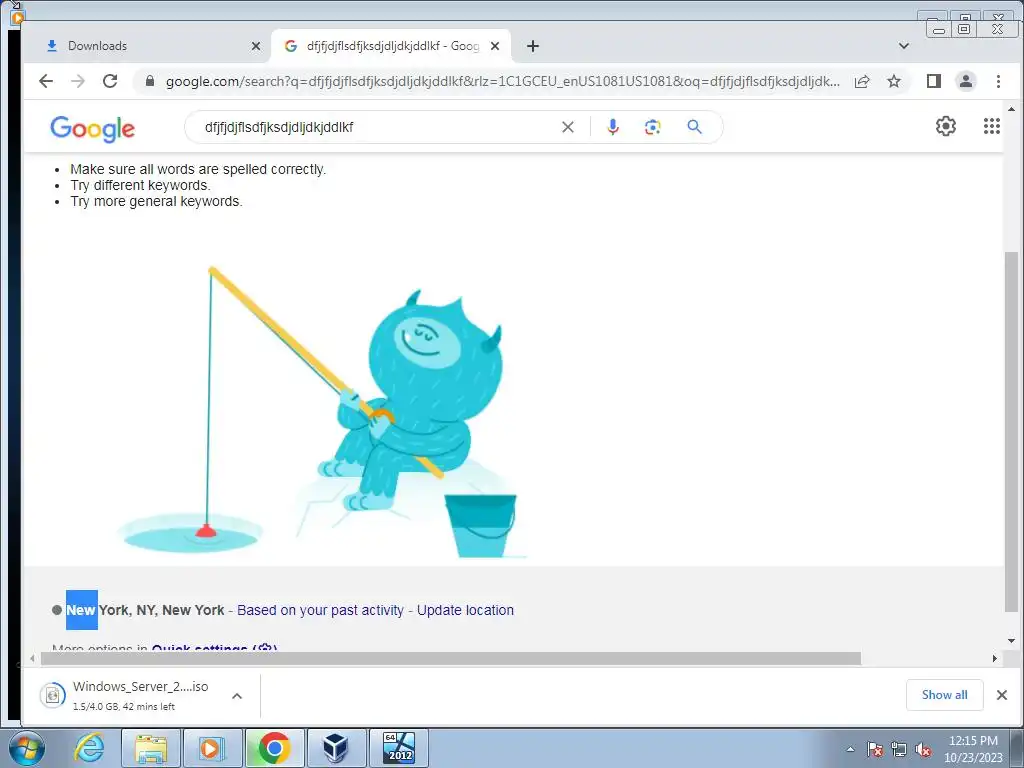Viewport: 1024px width, 768px height.
Task: Reload the current page
Action: tap(110, 81)
